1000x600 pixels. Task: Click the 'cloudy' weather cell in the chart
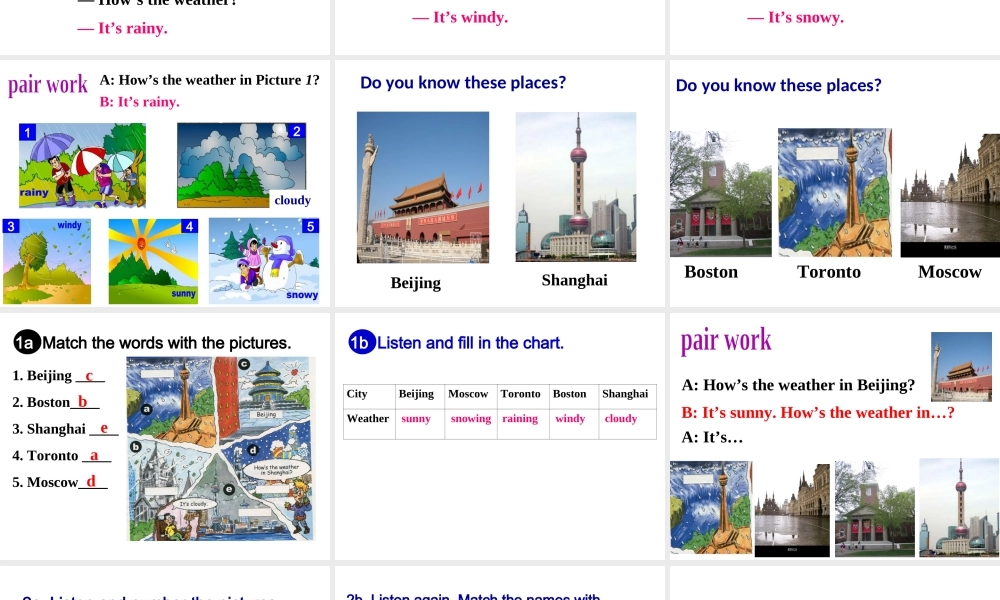628,424
